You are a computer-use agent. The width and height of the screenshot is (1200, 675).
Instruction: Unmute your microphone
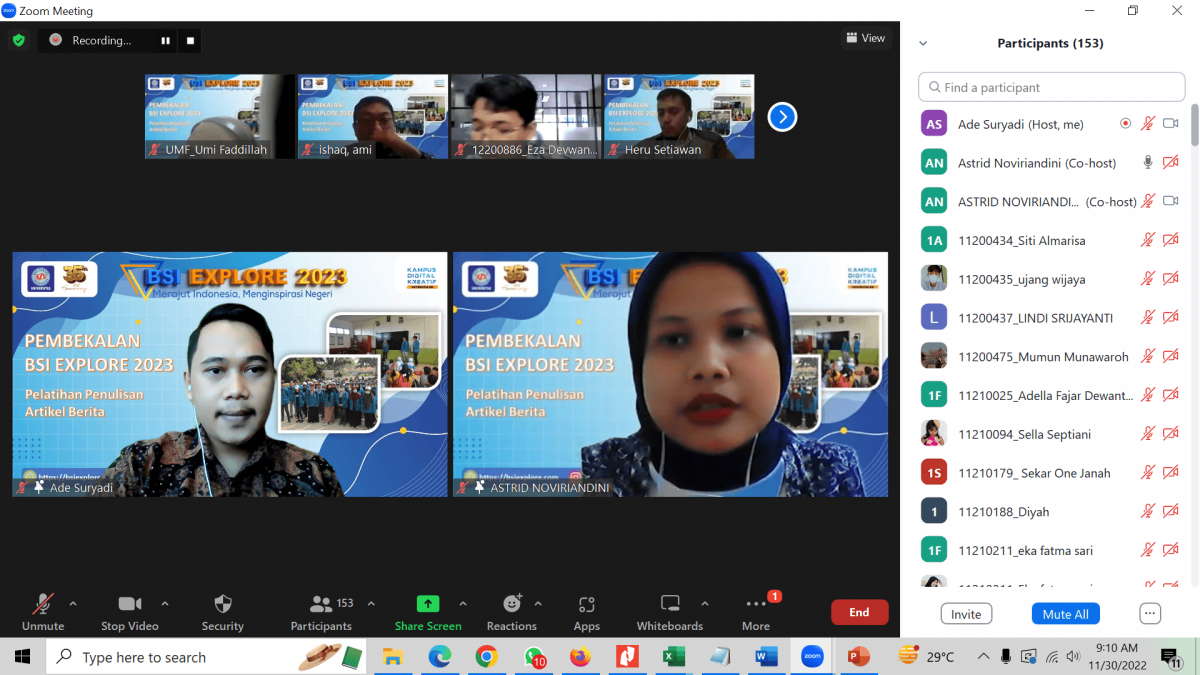point(43,611)
